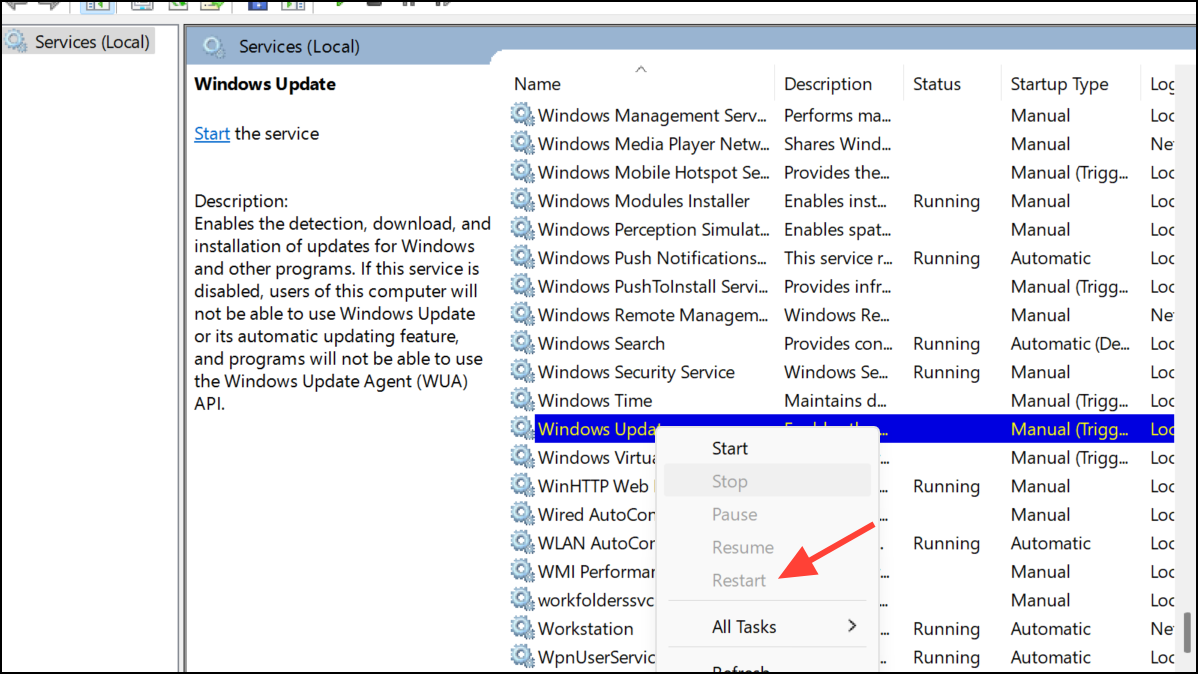Click gear icon beside Windows PushToInstall Service
The width and height of the screenshot is (1198, 674).
point(523,286)
